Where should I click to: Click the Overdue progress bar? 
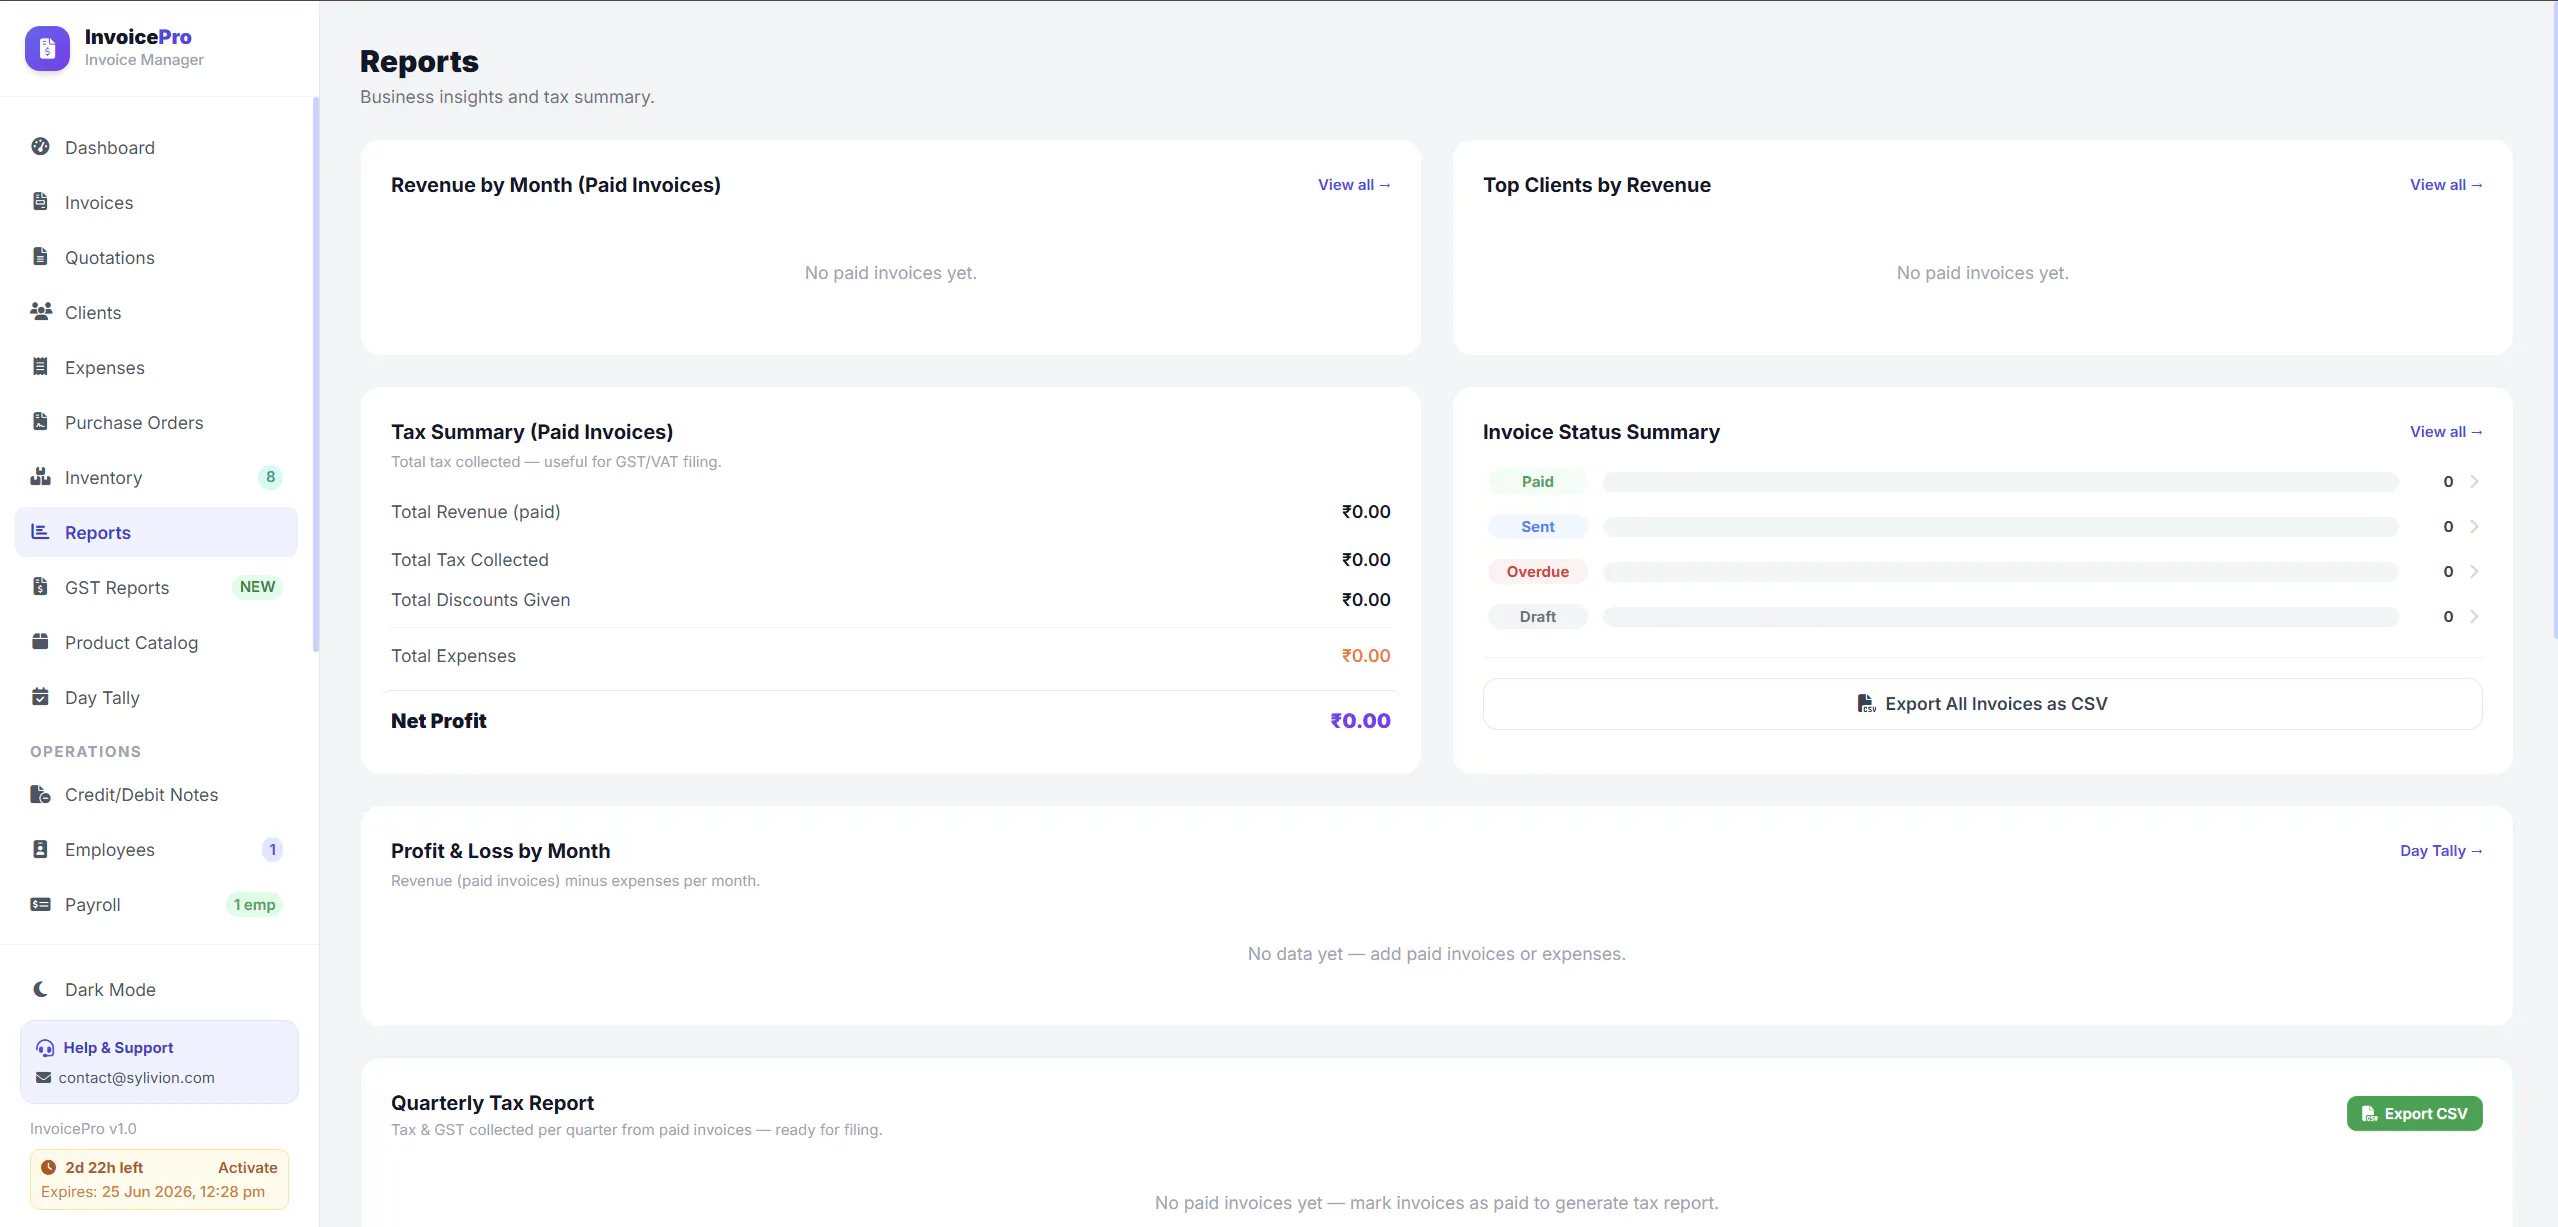(2000, 572)
